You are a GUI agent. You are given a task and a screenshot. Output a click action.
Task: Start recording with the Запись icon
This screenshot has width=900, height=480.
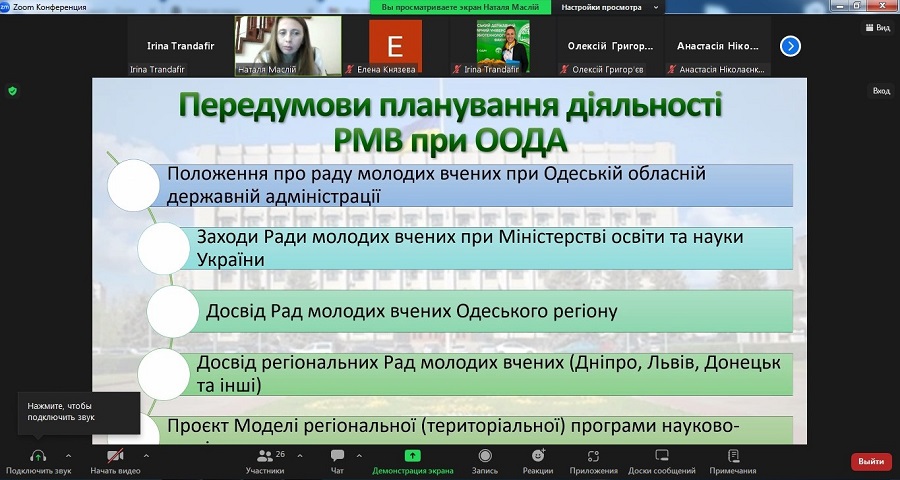click(x=484, y=455)
